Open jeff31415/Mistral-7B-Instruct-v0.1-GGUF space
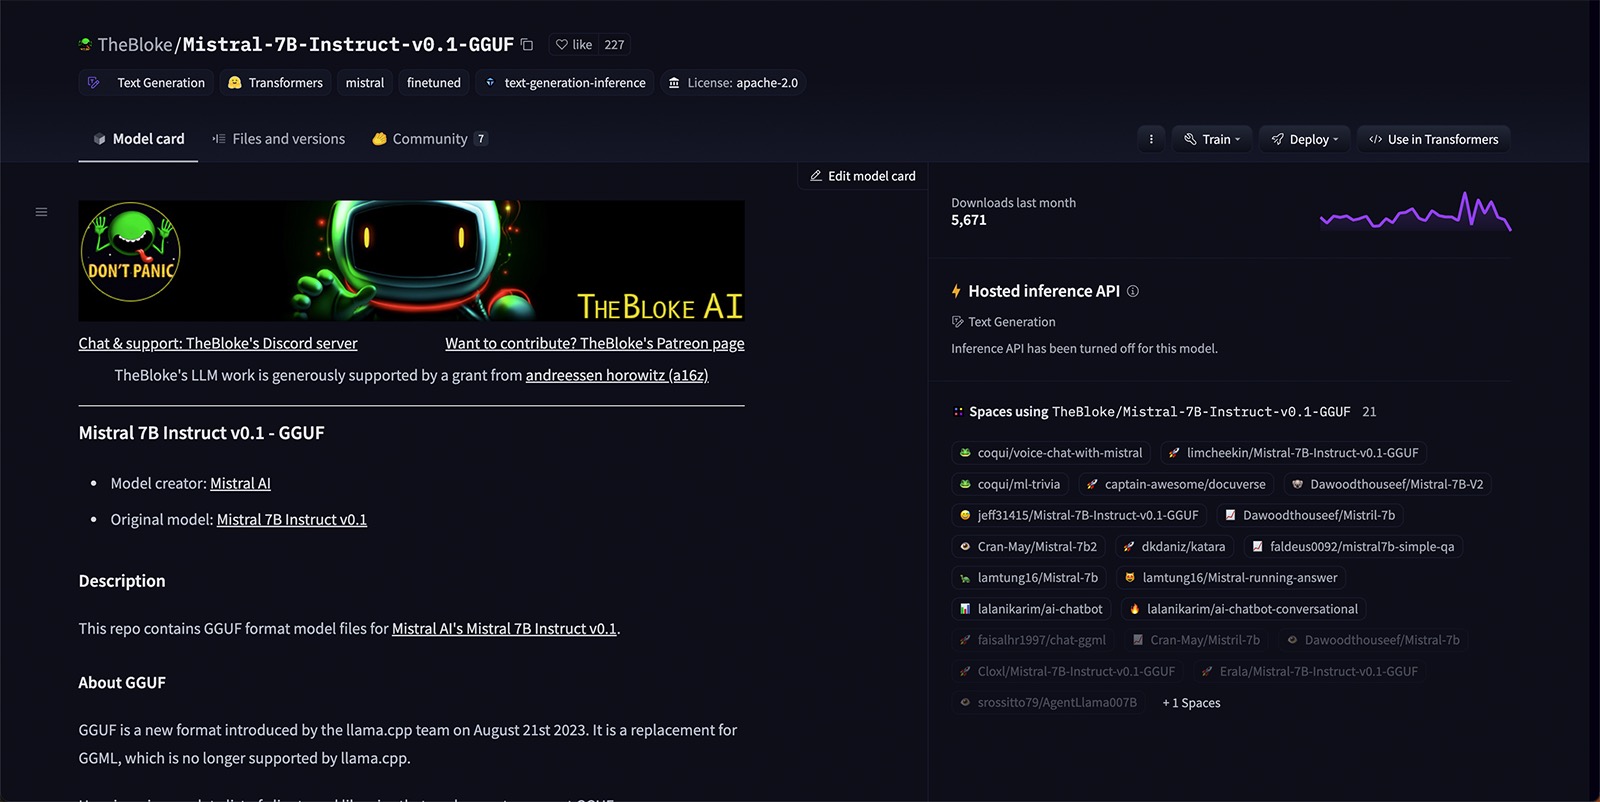 (1079, 515)
